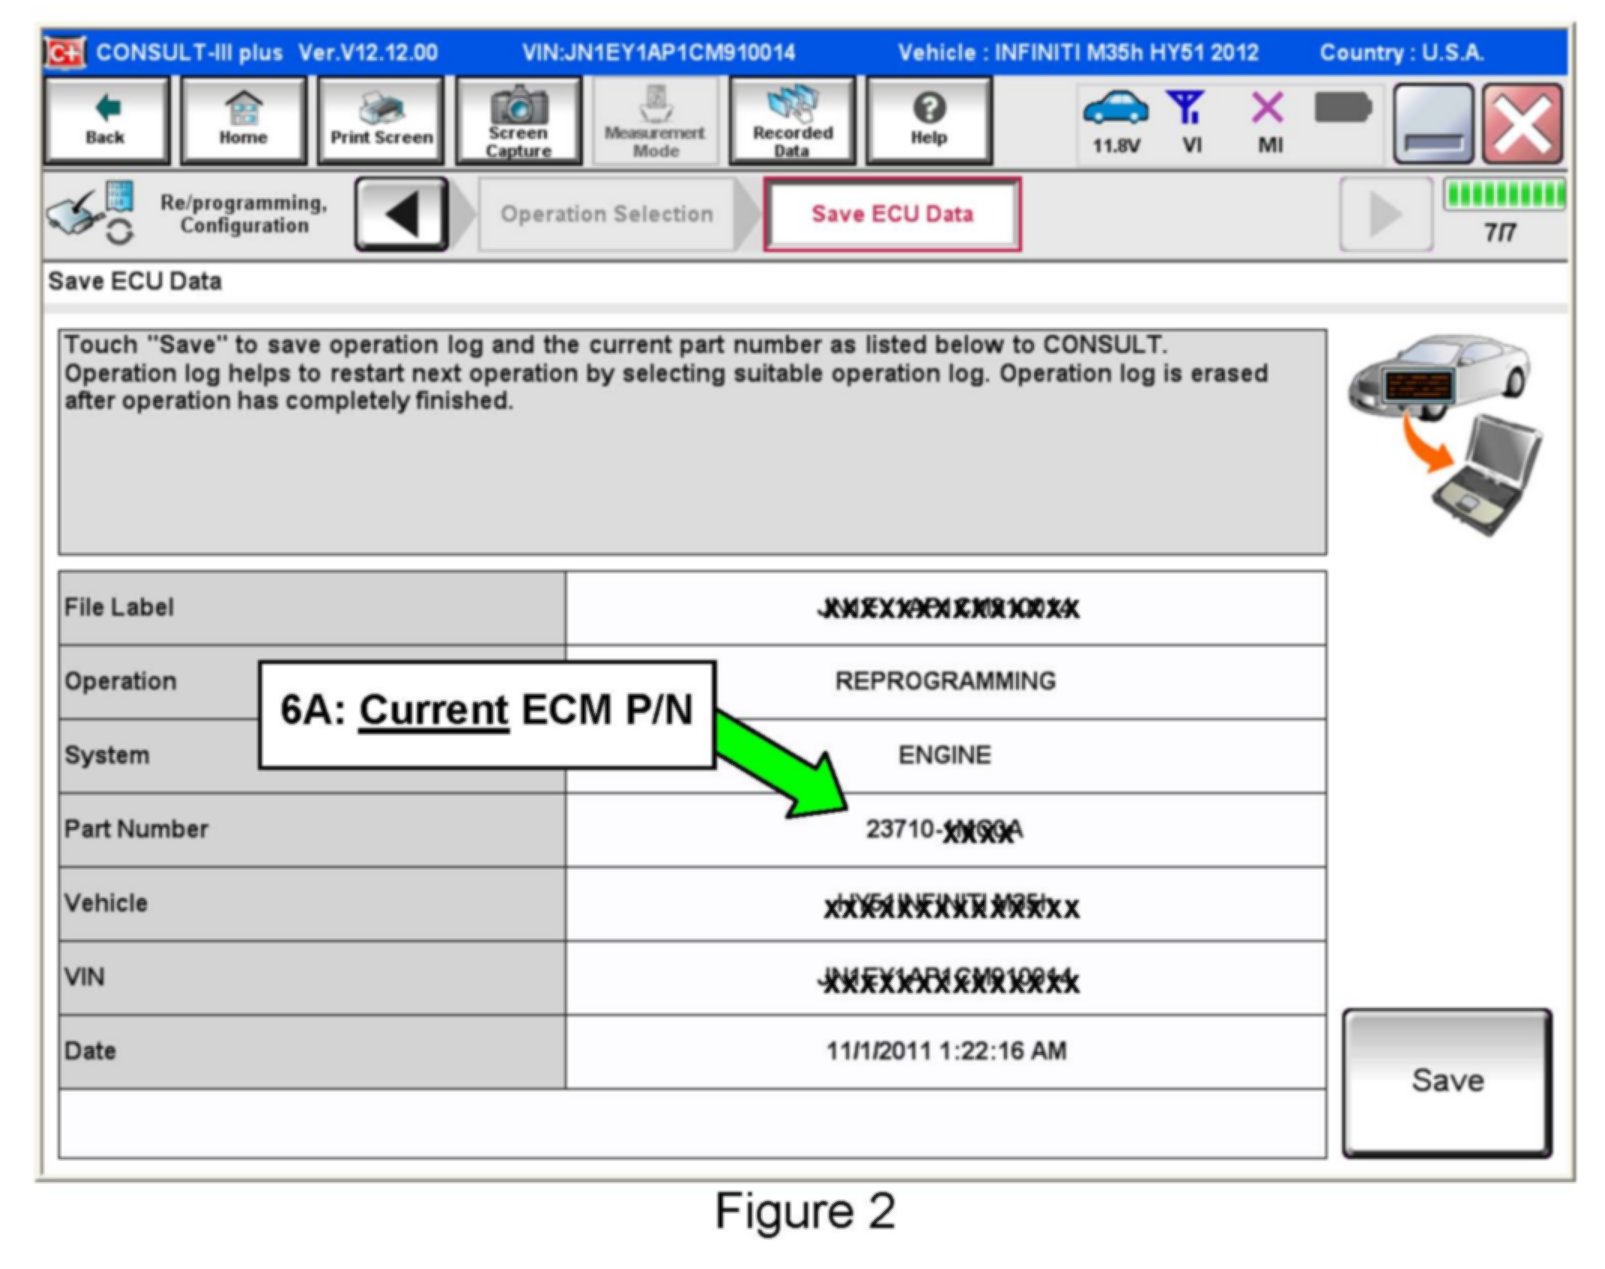1605x1269 pixels.
Task: Click the VI connection status icon
Action: [1190, 120]
